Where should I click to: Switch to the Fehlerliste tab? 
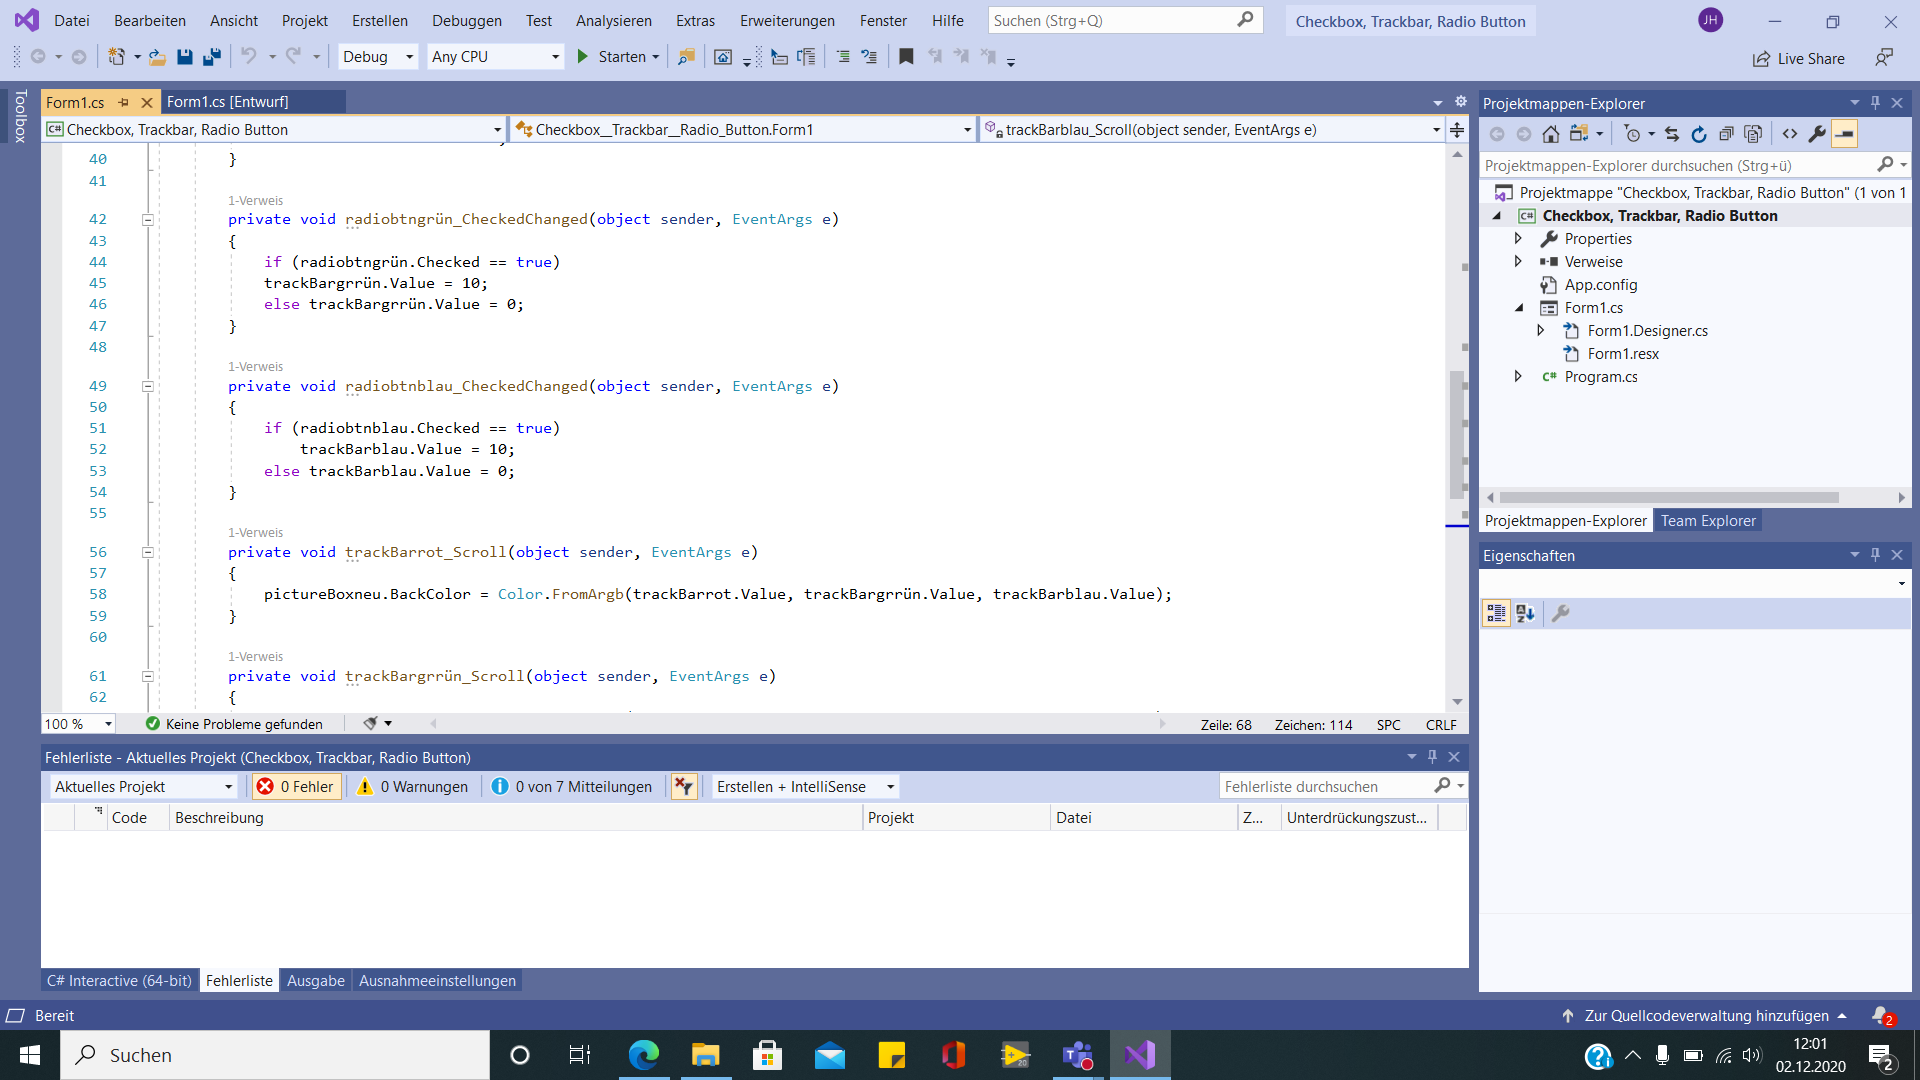(x=237, y=981)
